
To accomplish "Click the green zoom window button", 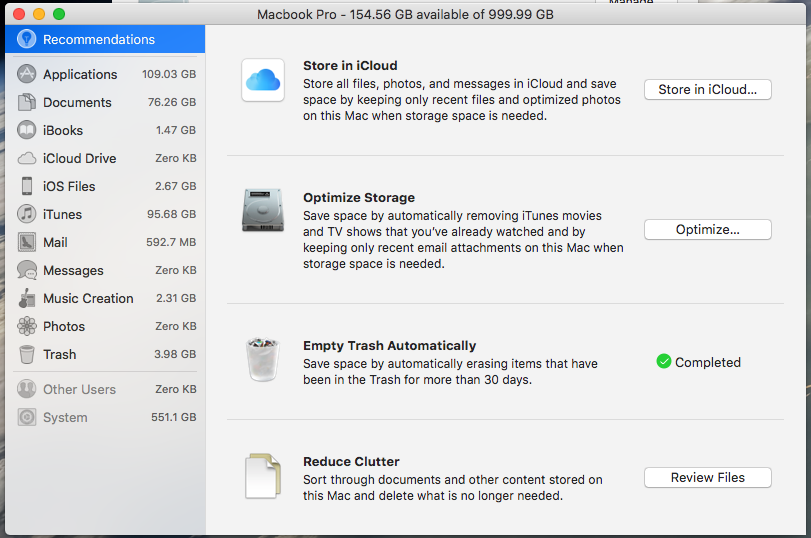I will point(59,14).
